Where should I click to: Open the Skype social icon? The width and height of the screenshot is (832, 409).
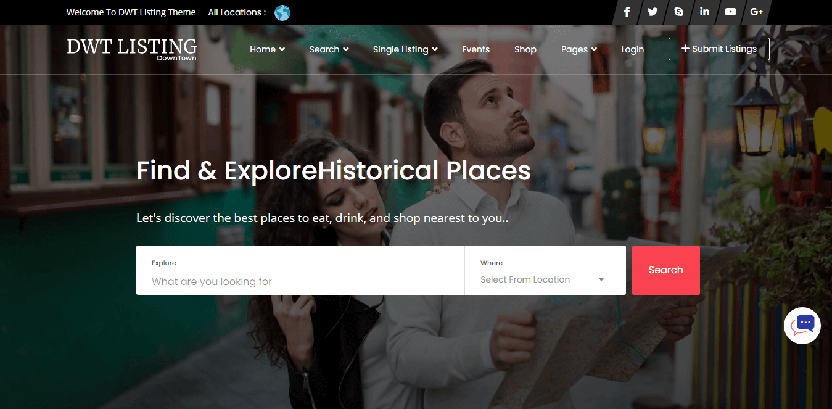coord(679,12)
